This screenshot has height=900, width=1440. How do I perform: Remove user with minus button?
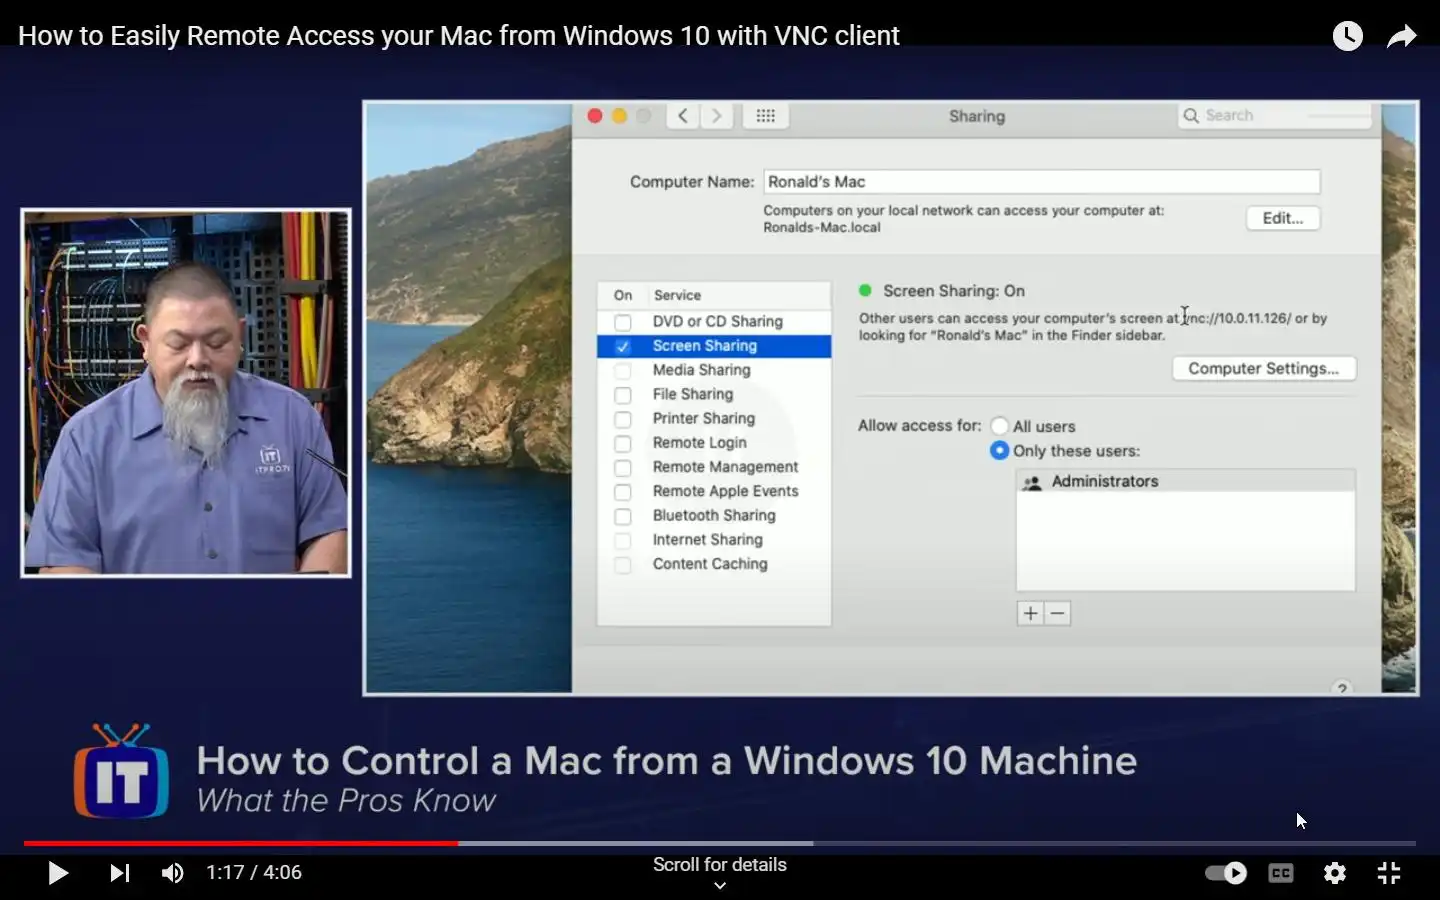coord(1058,613)
